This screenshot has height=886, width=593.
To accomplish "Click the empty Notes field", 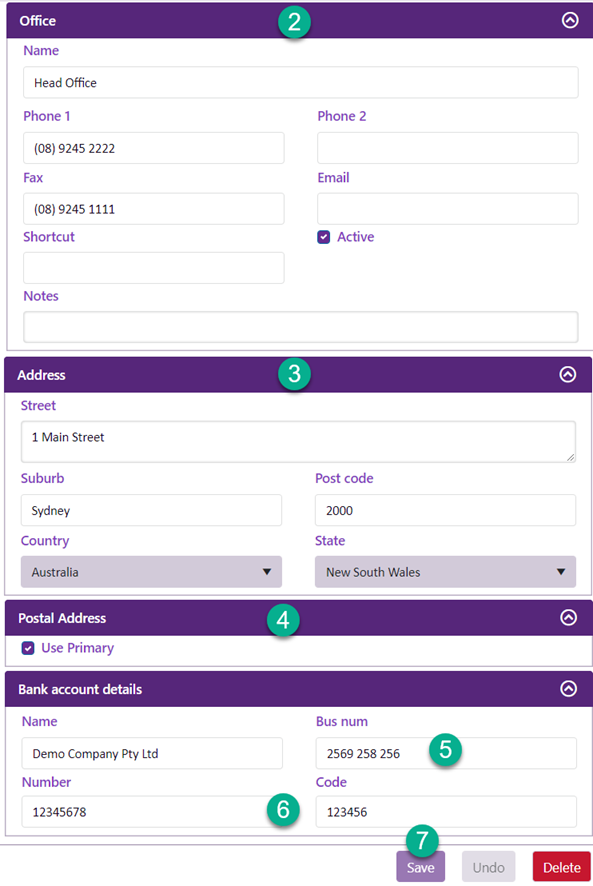I will click(301, 327).
